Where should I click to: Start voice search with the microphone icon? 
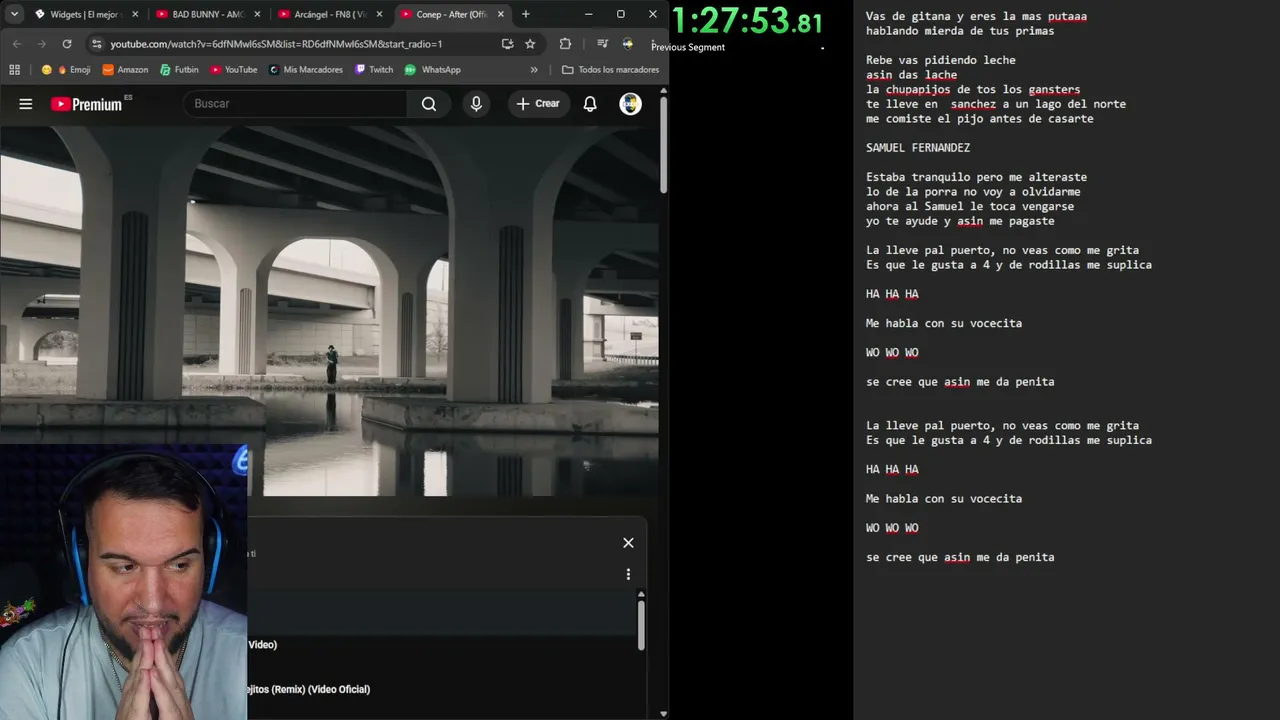pyautogui.click(x=476, y=104)
